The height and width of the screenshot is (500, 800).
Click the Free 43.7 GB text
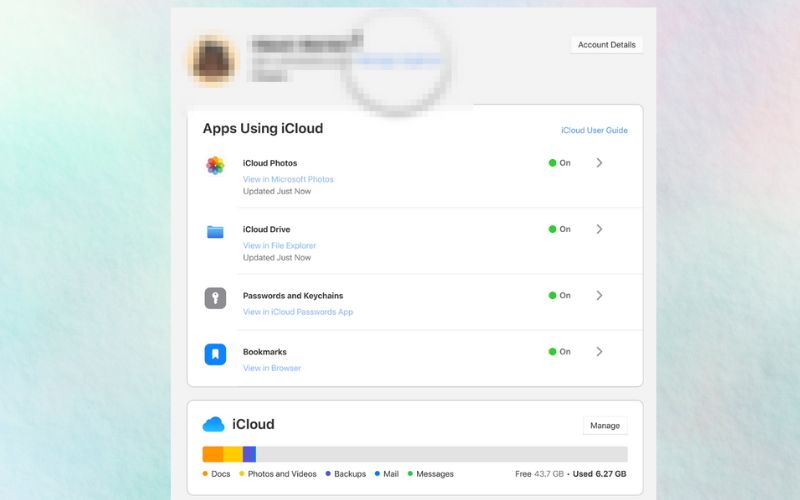point(539,474)
